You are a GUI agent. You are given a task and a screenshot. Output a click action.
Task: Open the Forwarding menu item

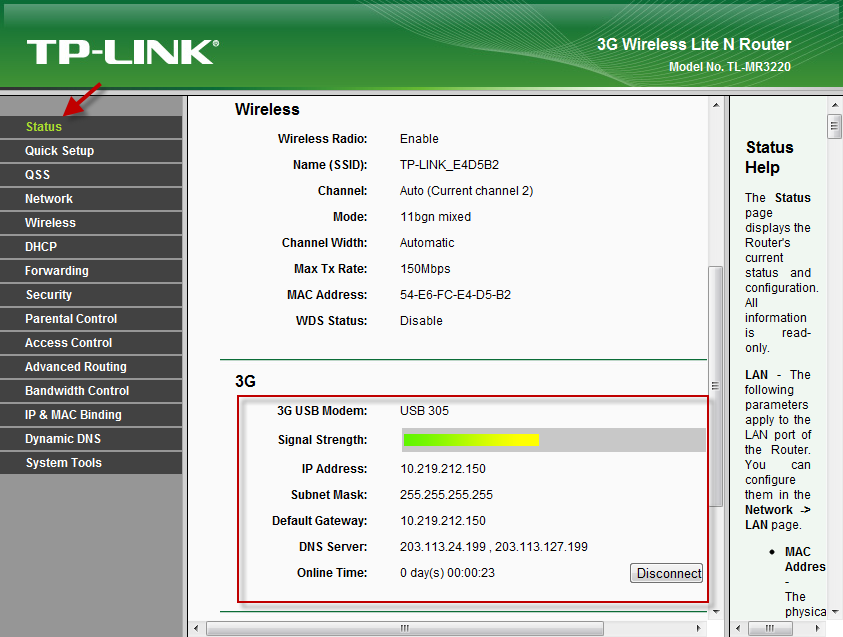tap(91, 271)
